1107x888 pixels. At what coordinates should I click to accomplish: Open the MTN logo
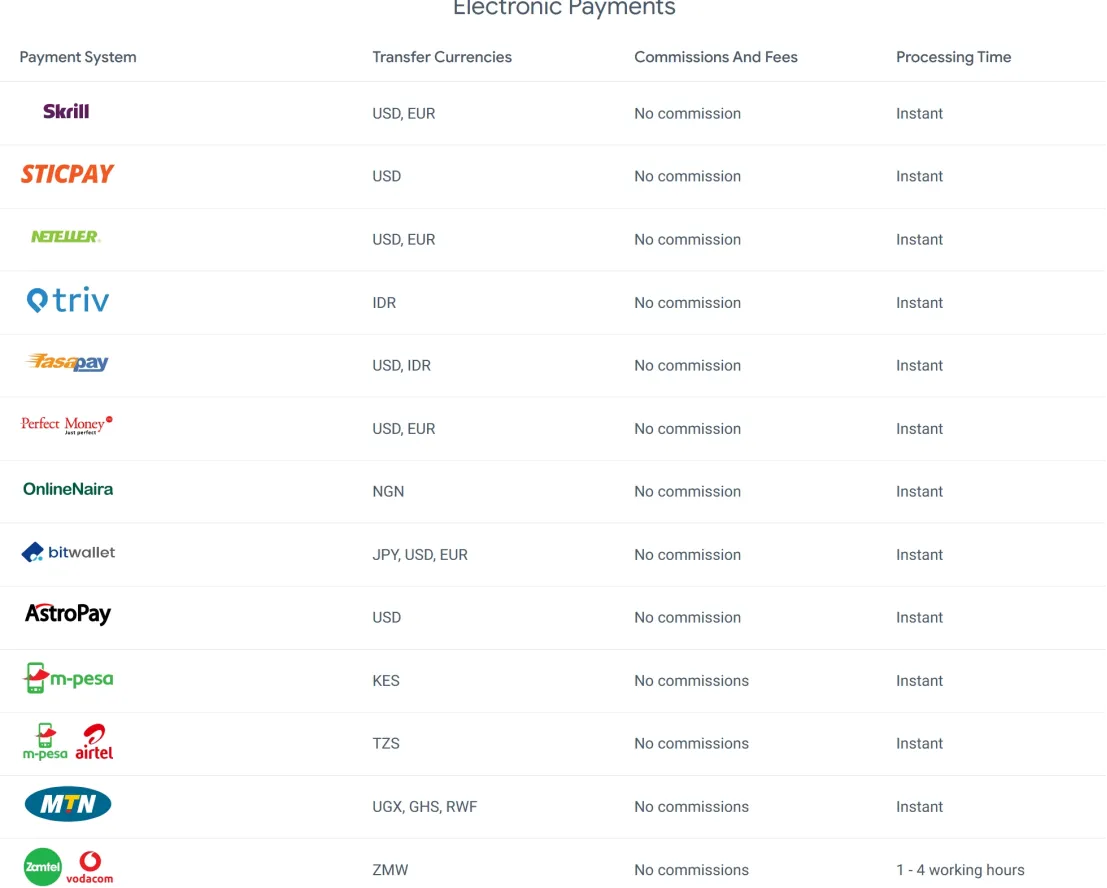(x=68, y=804)
